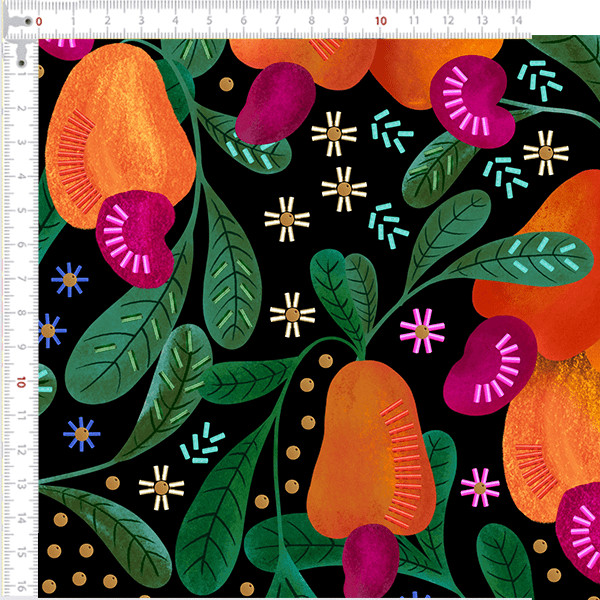
Task: Click the heart-shaped green leaf in the center
Action: (x=344, y=290)
